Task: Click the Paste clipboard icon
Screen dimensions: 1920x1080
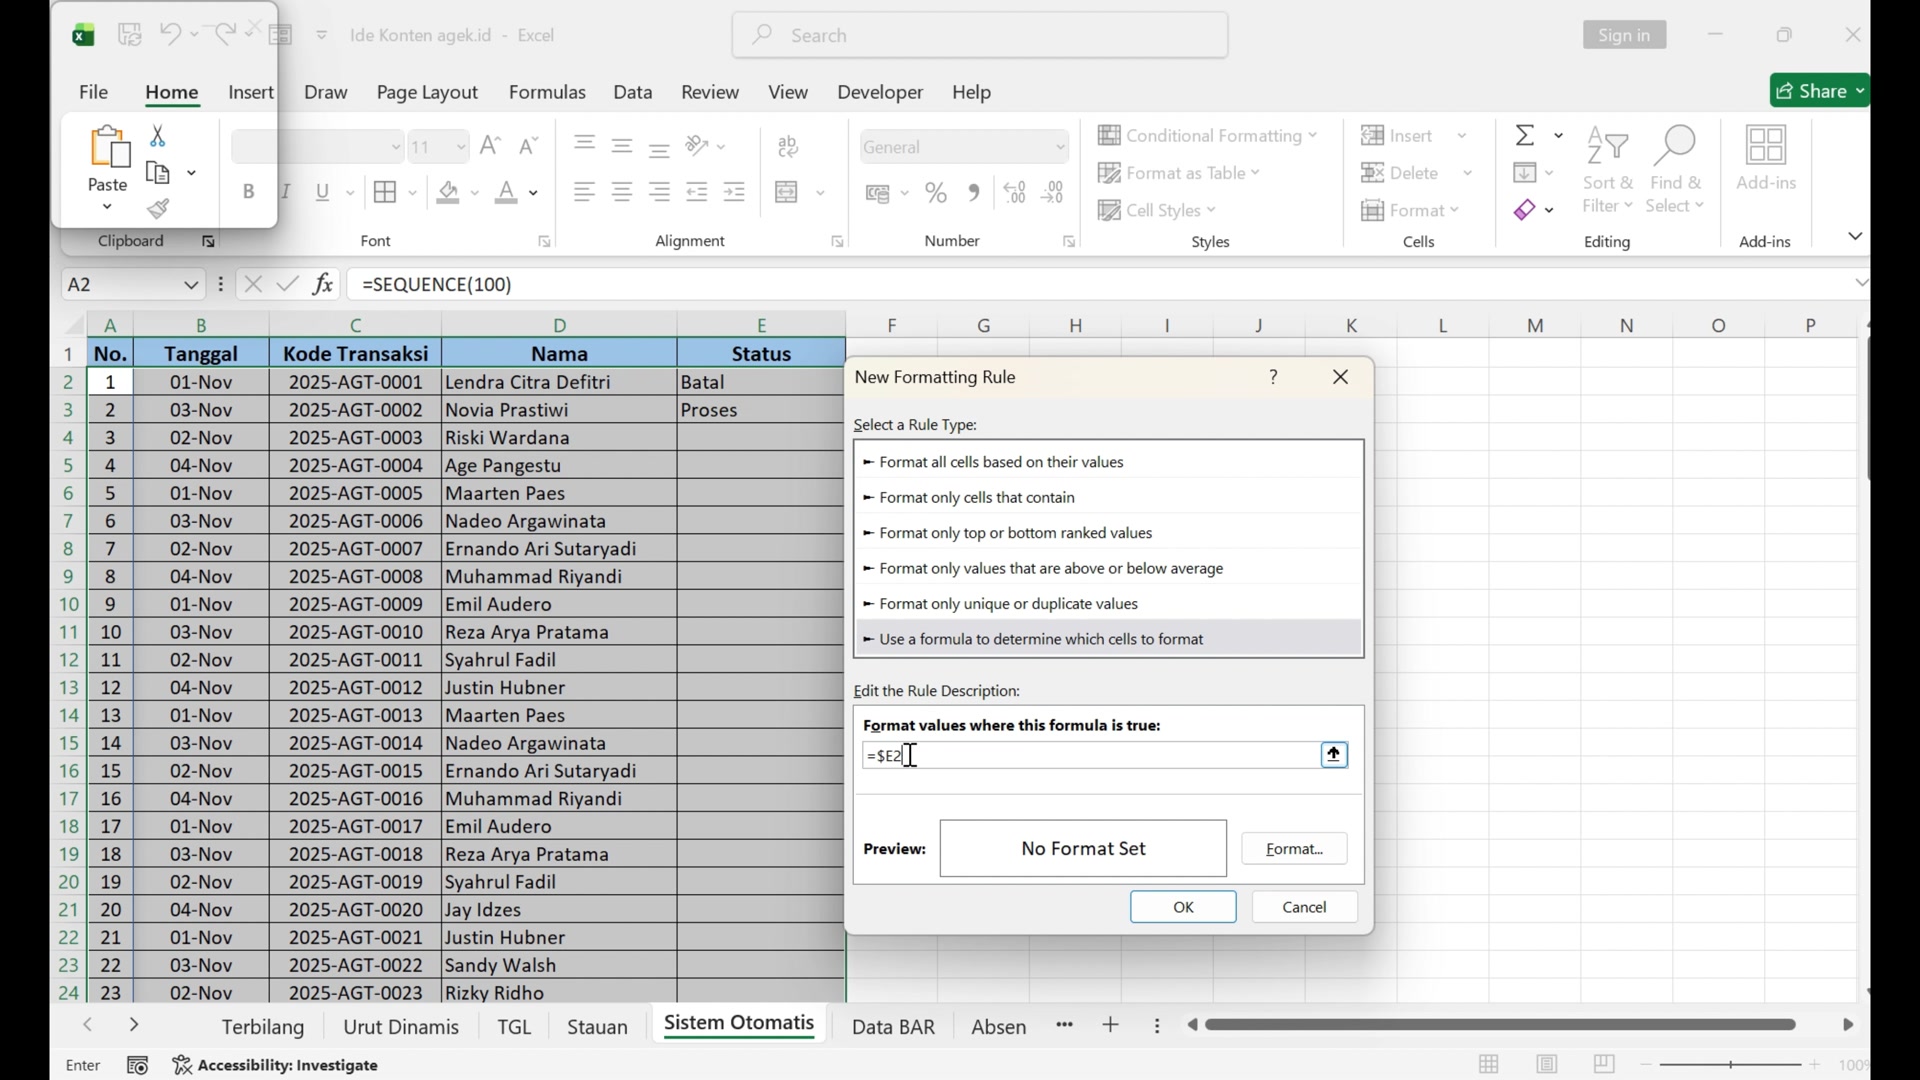Action: tap(108, 147)
